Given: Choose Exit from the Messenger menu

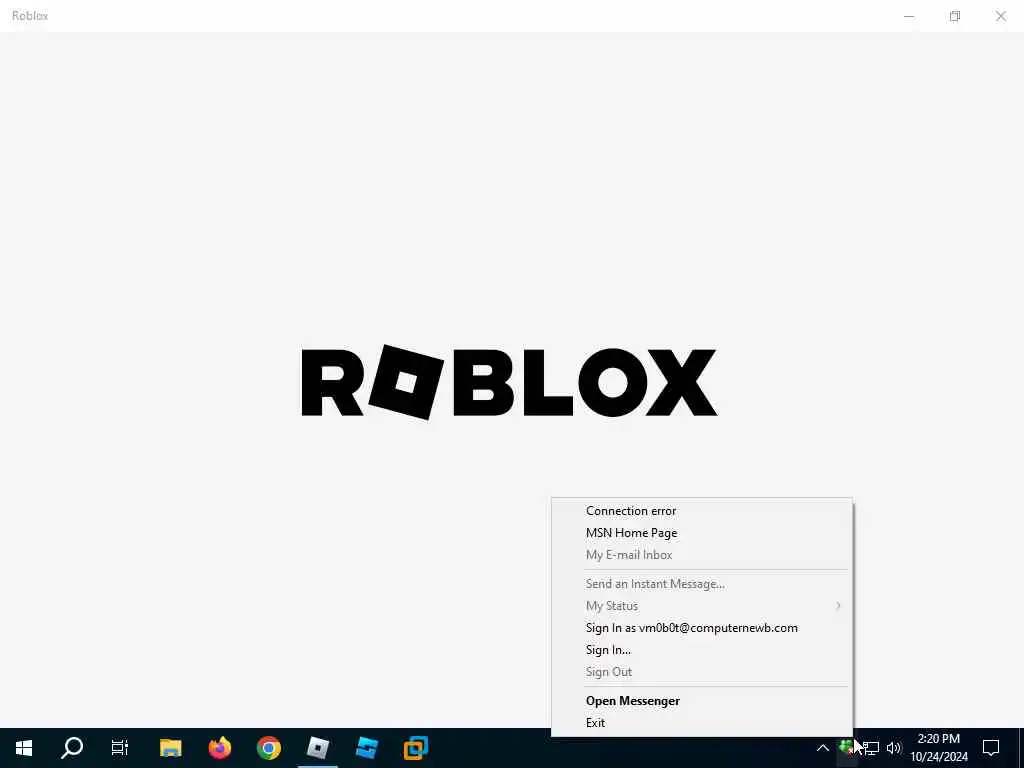Looking at the screenshot, I should 702,723.
